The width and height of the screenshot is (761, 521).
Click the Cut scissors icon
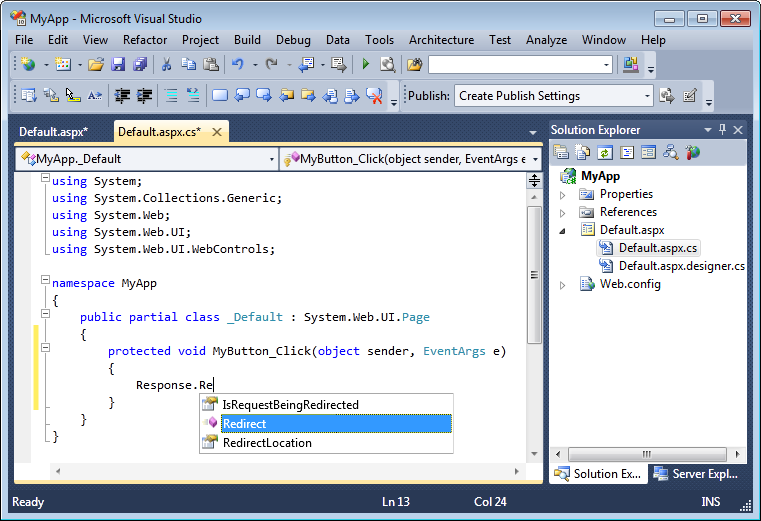pyautogui.click(x=166, y=64)
